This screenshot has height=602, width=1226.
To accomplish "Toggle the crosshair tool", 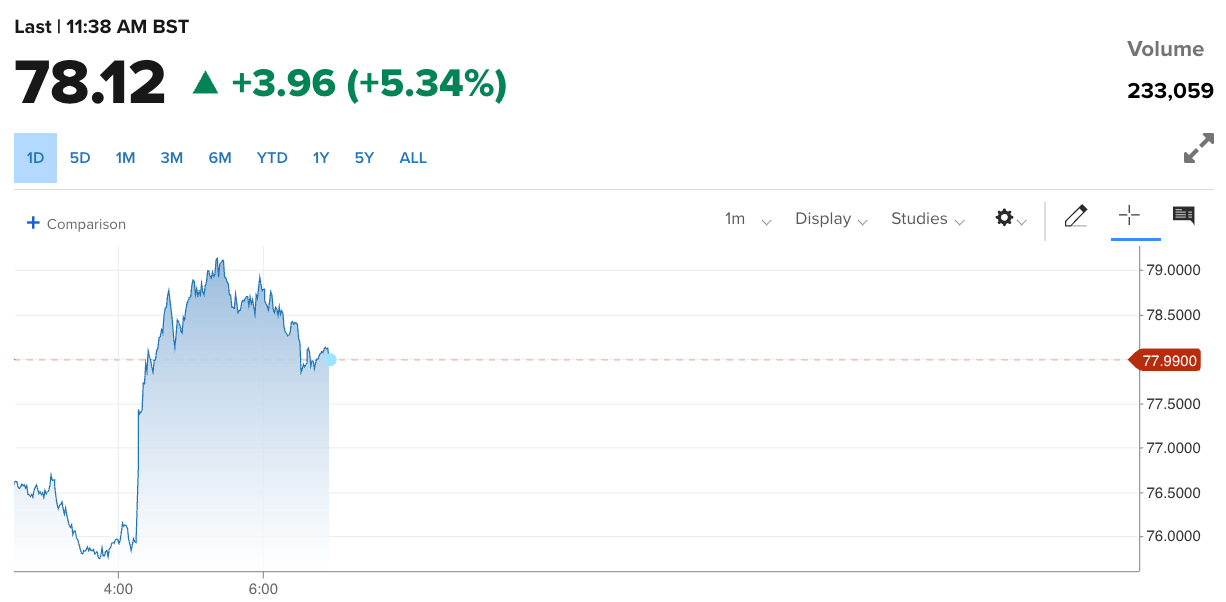I will tap(1129, 215).
